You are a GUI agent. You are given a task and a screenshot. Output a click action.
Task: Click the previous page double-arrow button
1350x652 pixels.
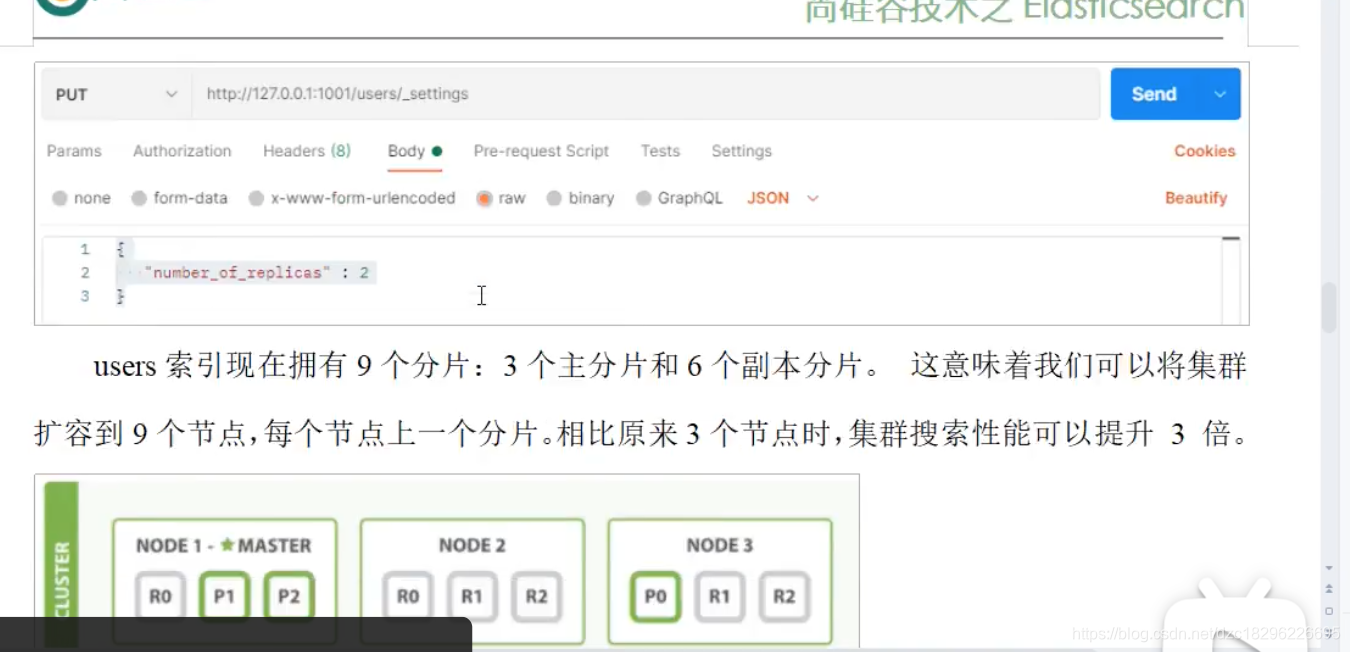click(x=1329, y=588)
